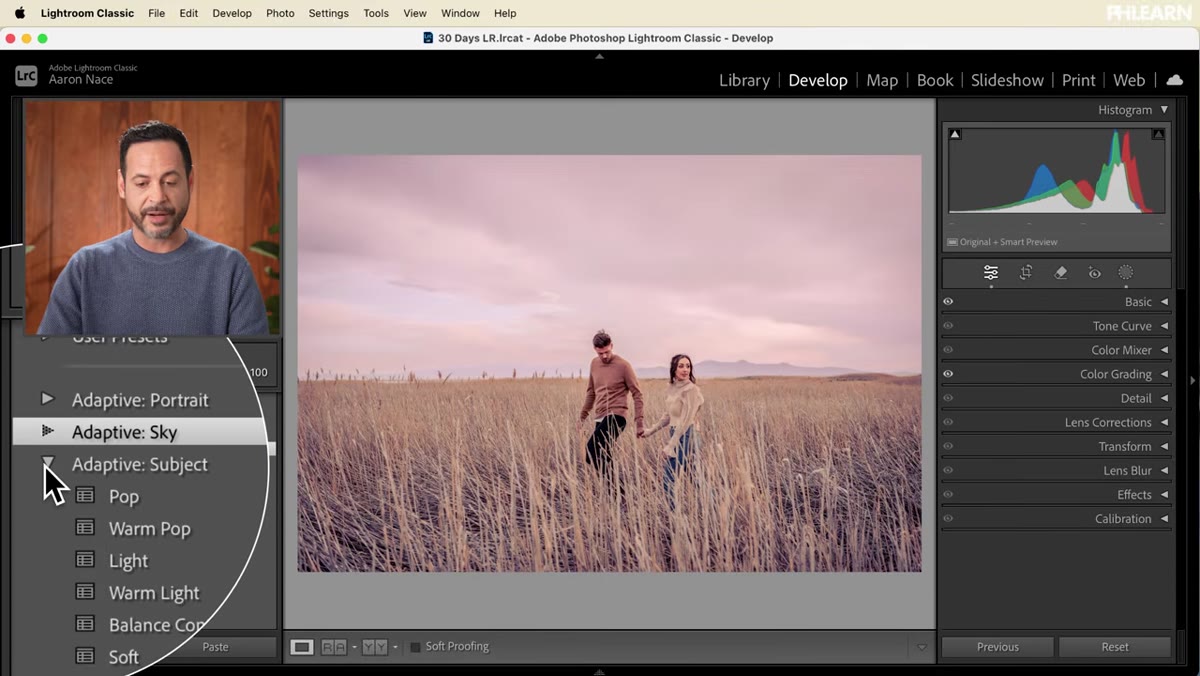Expand the Calibration panel triangle
The image size is (1200, 676).
click(1164, 518)
